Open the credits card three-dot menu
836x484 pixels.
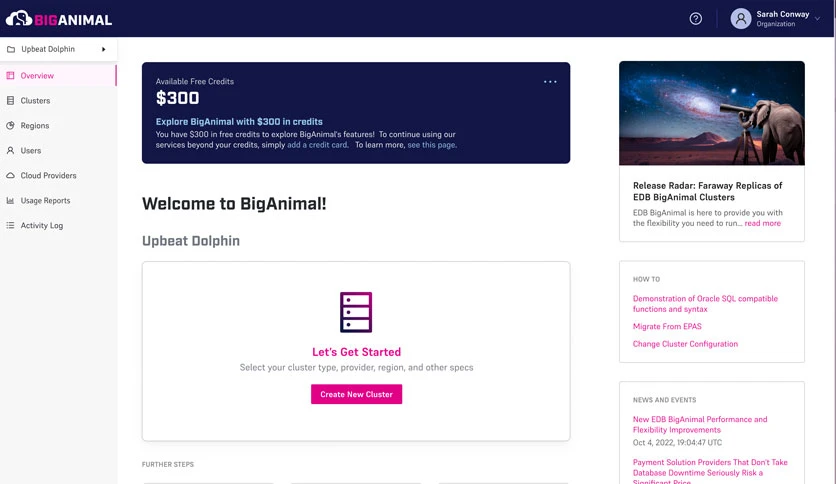[550, 82]
